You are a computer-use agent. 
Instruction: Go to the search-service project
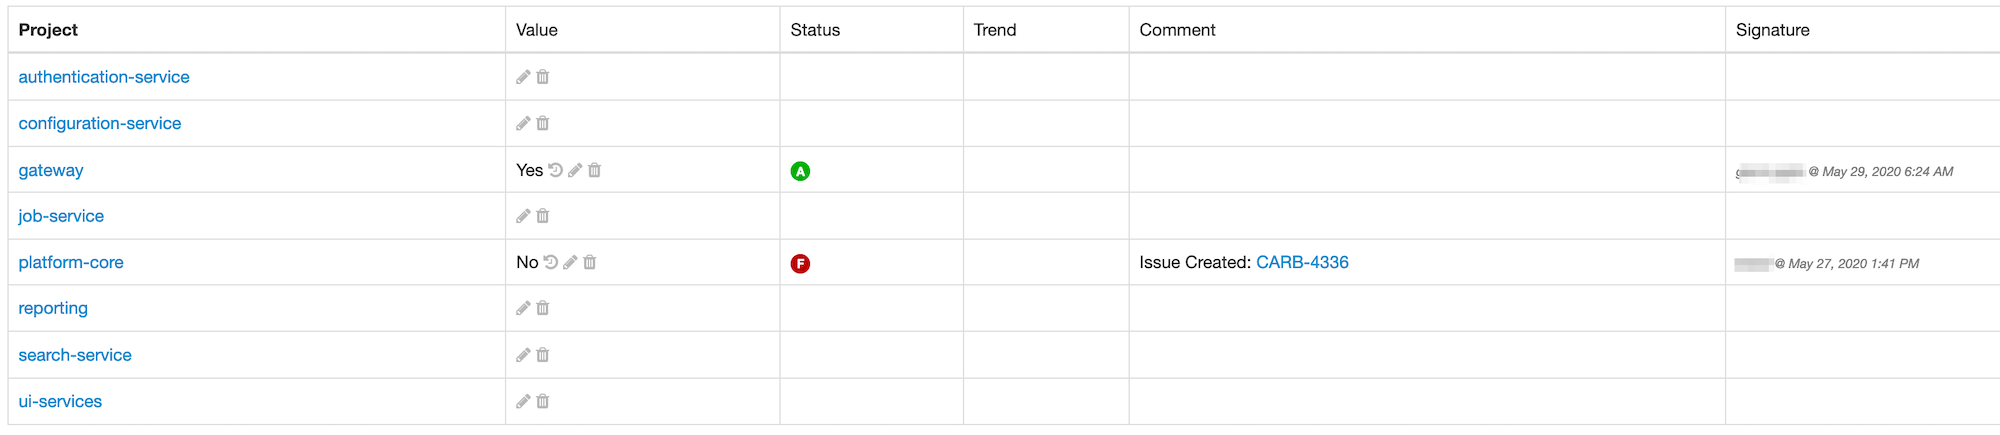[75, 355]
